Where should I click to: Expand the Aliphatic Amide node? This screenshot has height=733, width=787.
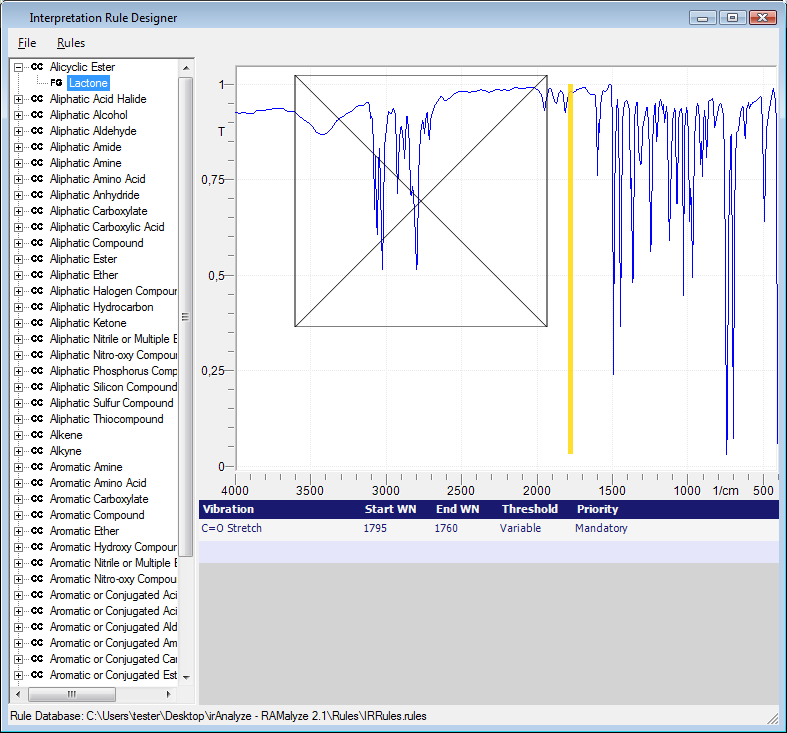tap(19, 147)
